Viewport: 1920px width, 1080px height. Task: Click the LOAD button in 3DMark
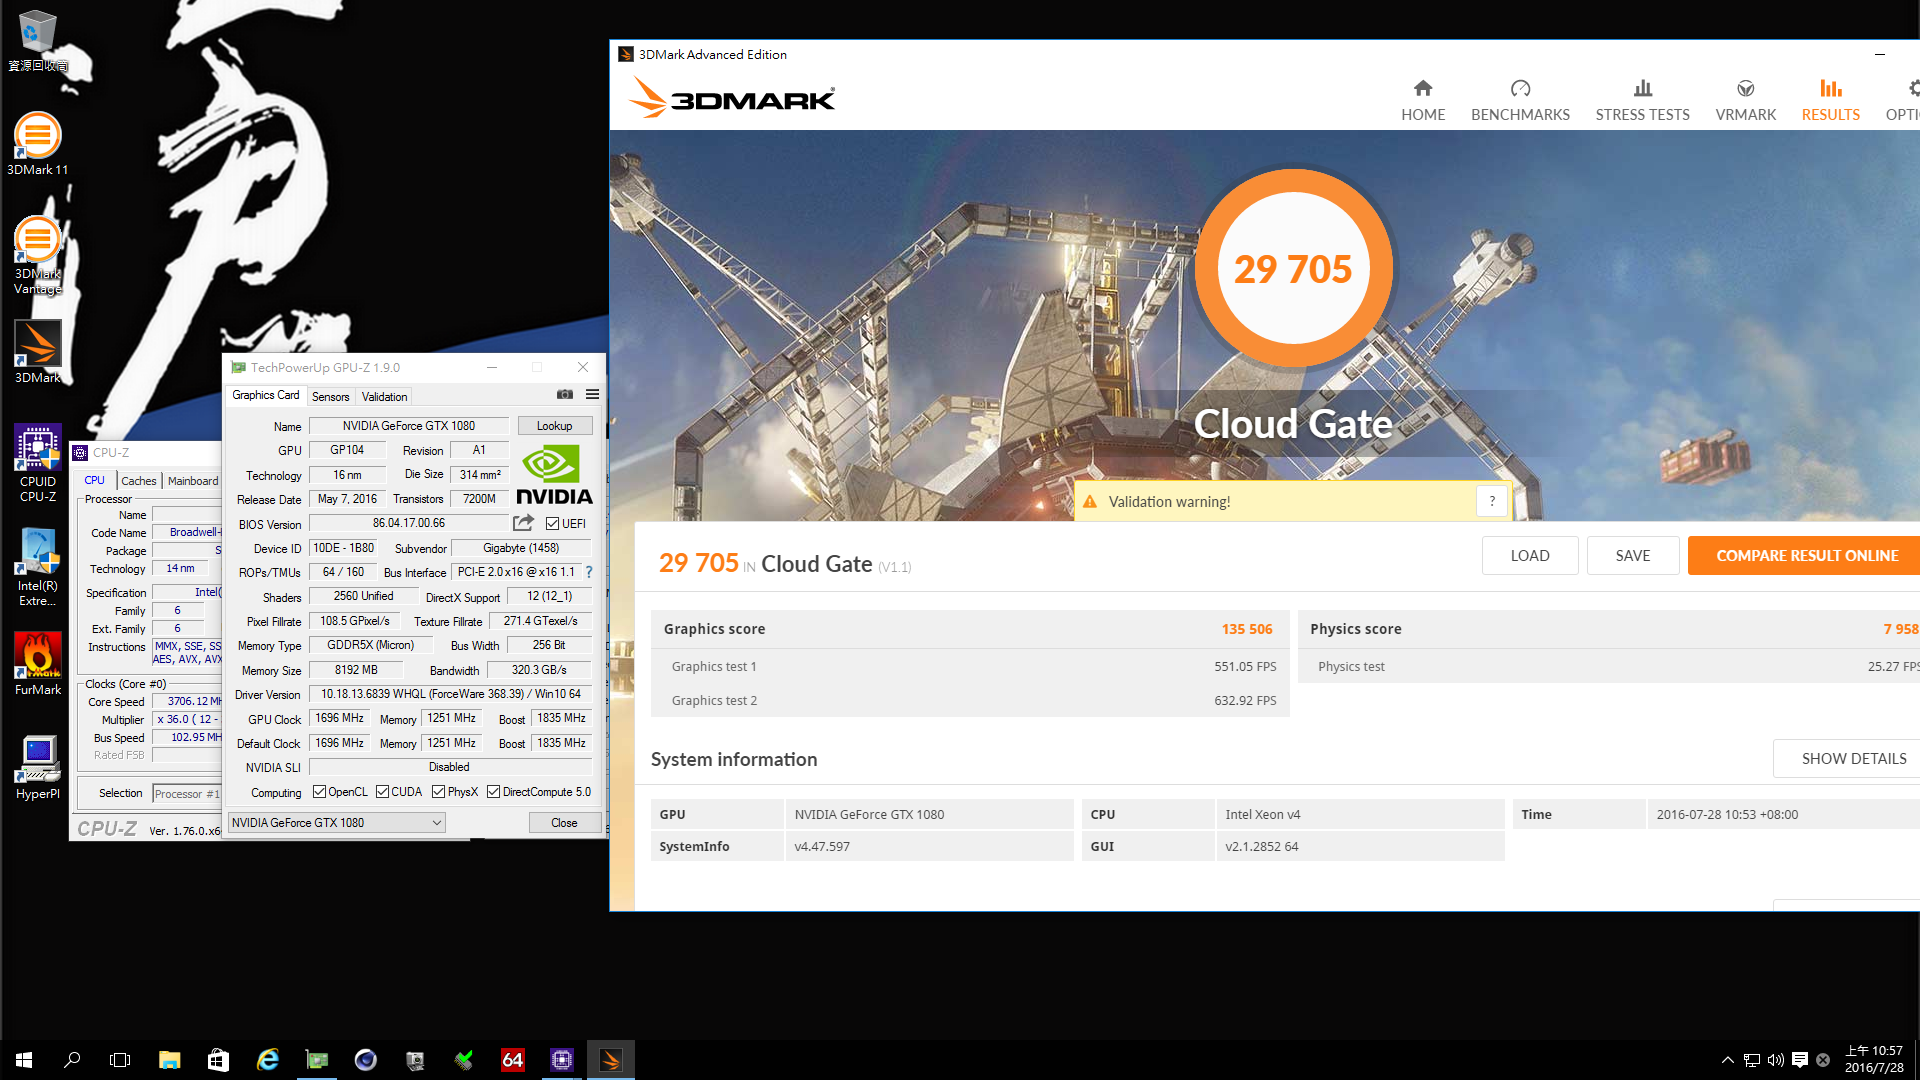pyautogui.click(x=1529, y=556)
